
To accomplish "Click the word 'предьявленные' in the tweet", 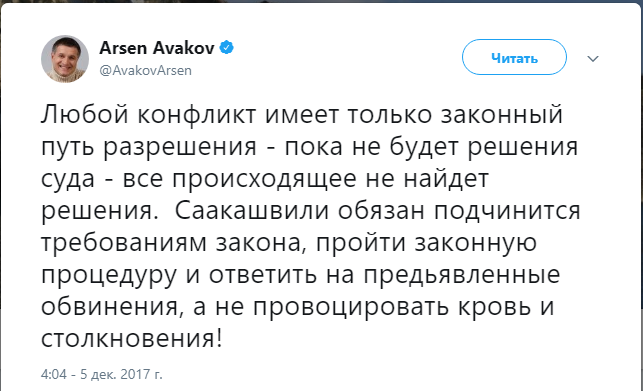I will [x=462, y=276].
